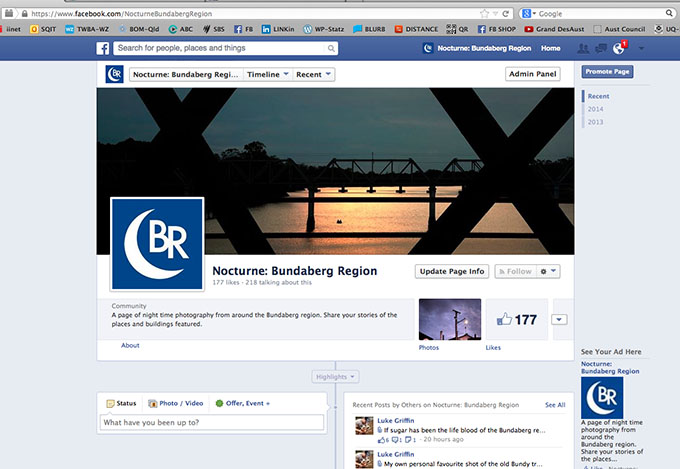The width and height of the screenshot is (680, 469).
Task: Click the Promote Page button
Action: pos(607,72)
